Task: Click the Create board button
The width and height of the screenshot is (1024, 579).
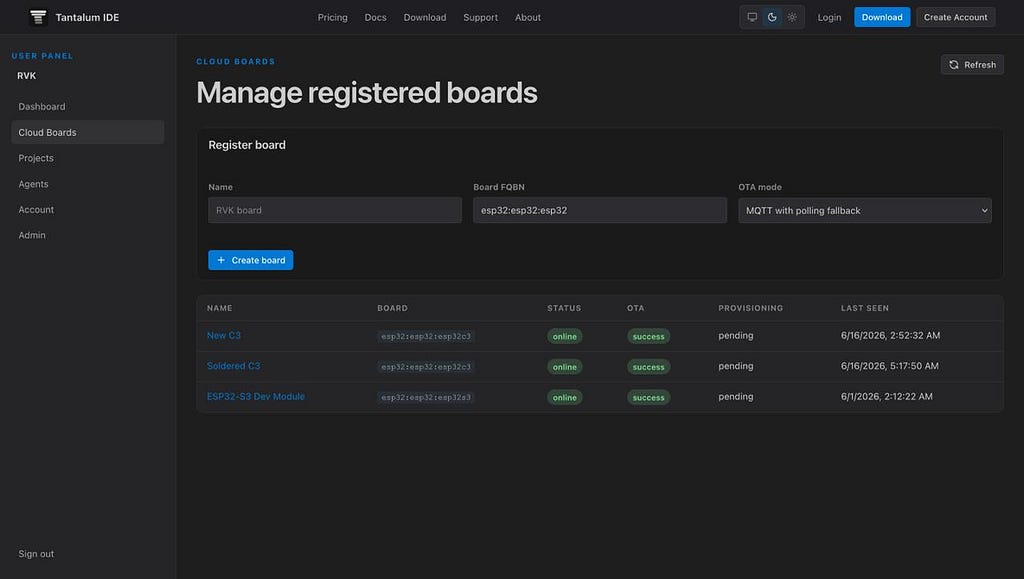Action: pyautogui.click(x=251, y=260)
